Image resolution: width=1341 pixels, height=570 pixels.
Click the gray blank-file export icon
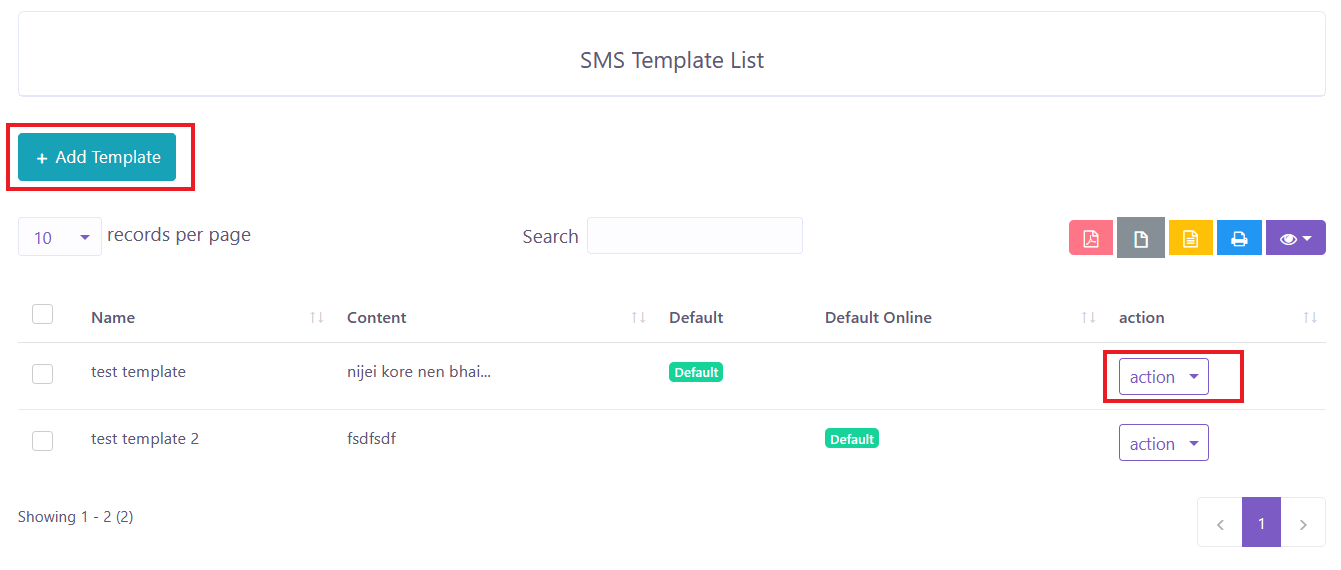pos(1140,238)
